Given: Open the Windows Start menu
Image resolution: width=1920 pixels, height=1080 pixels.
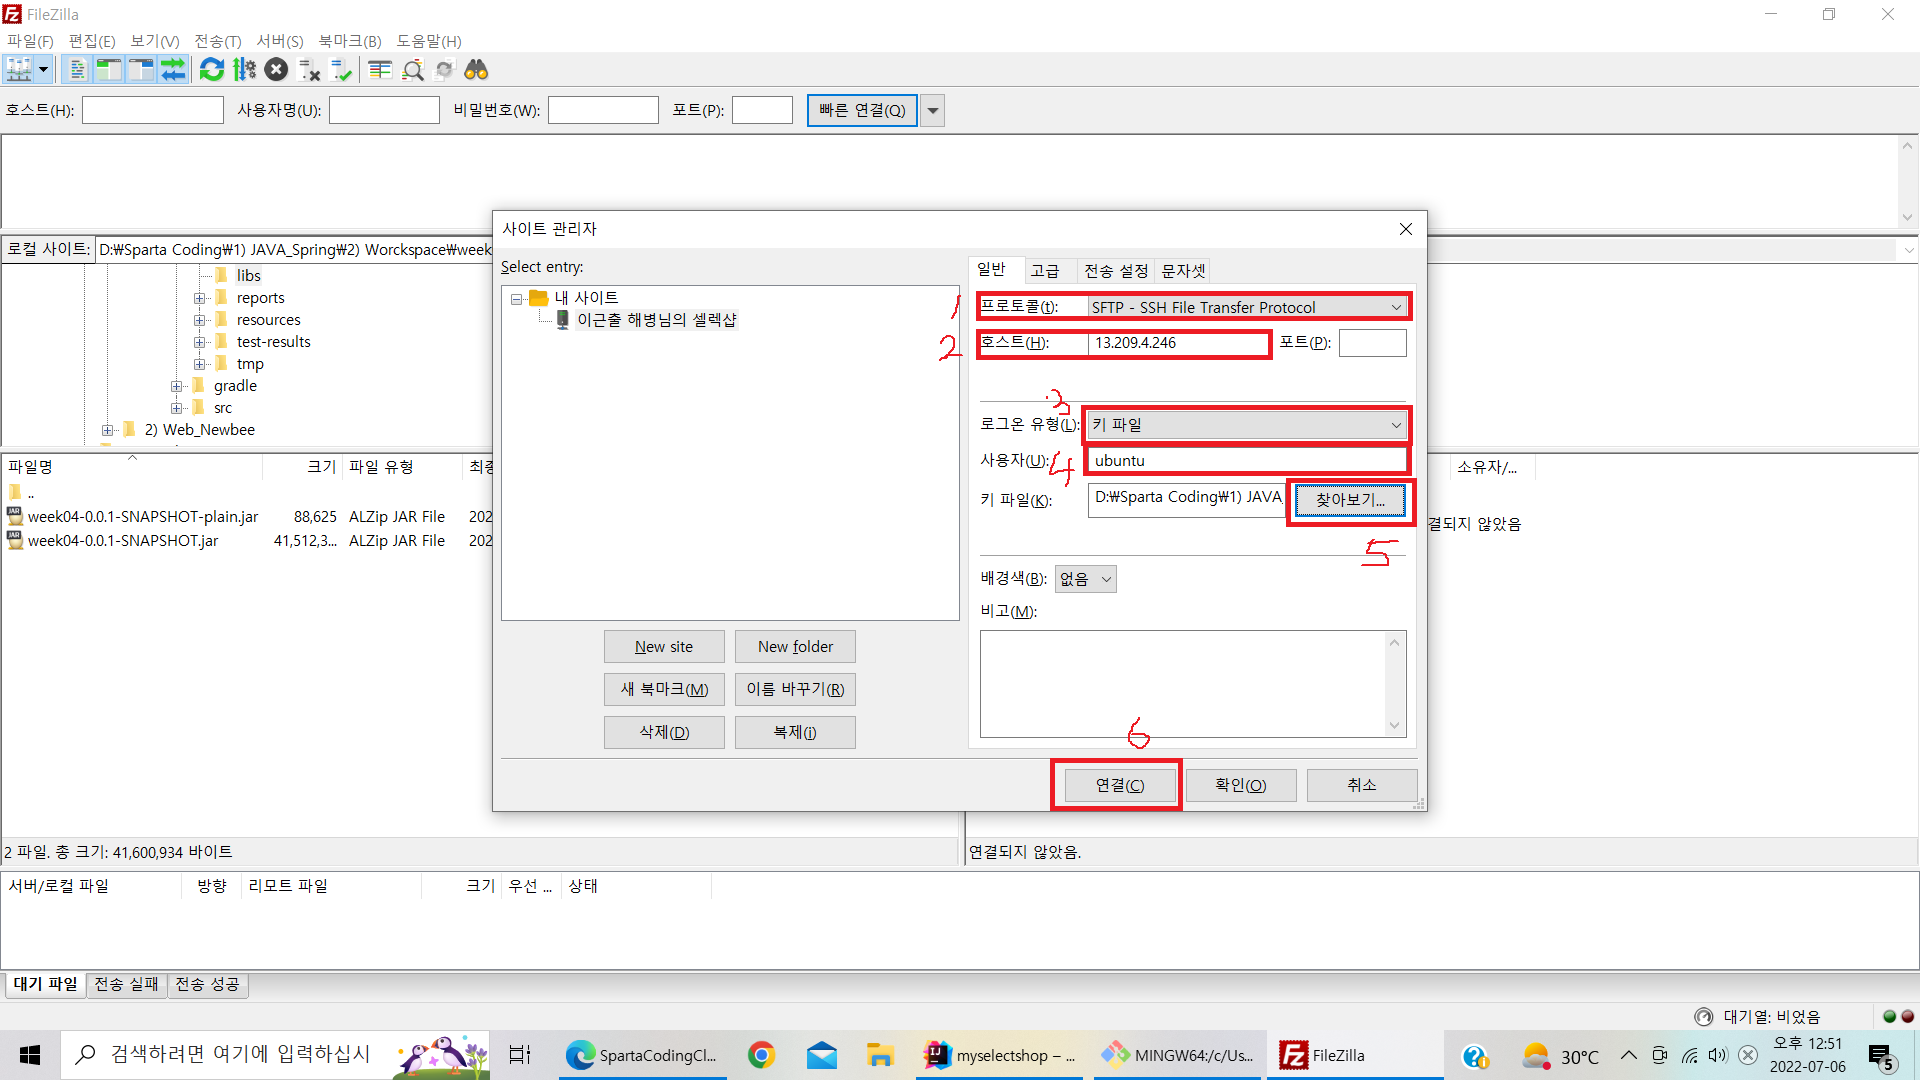Looking at the screenshot, I should [x=30, y=1055].
